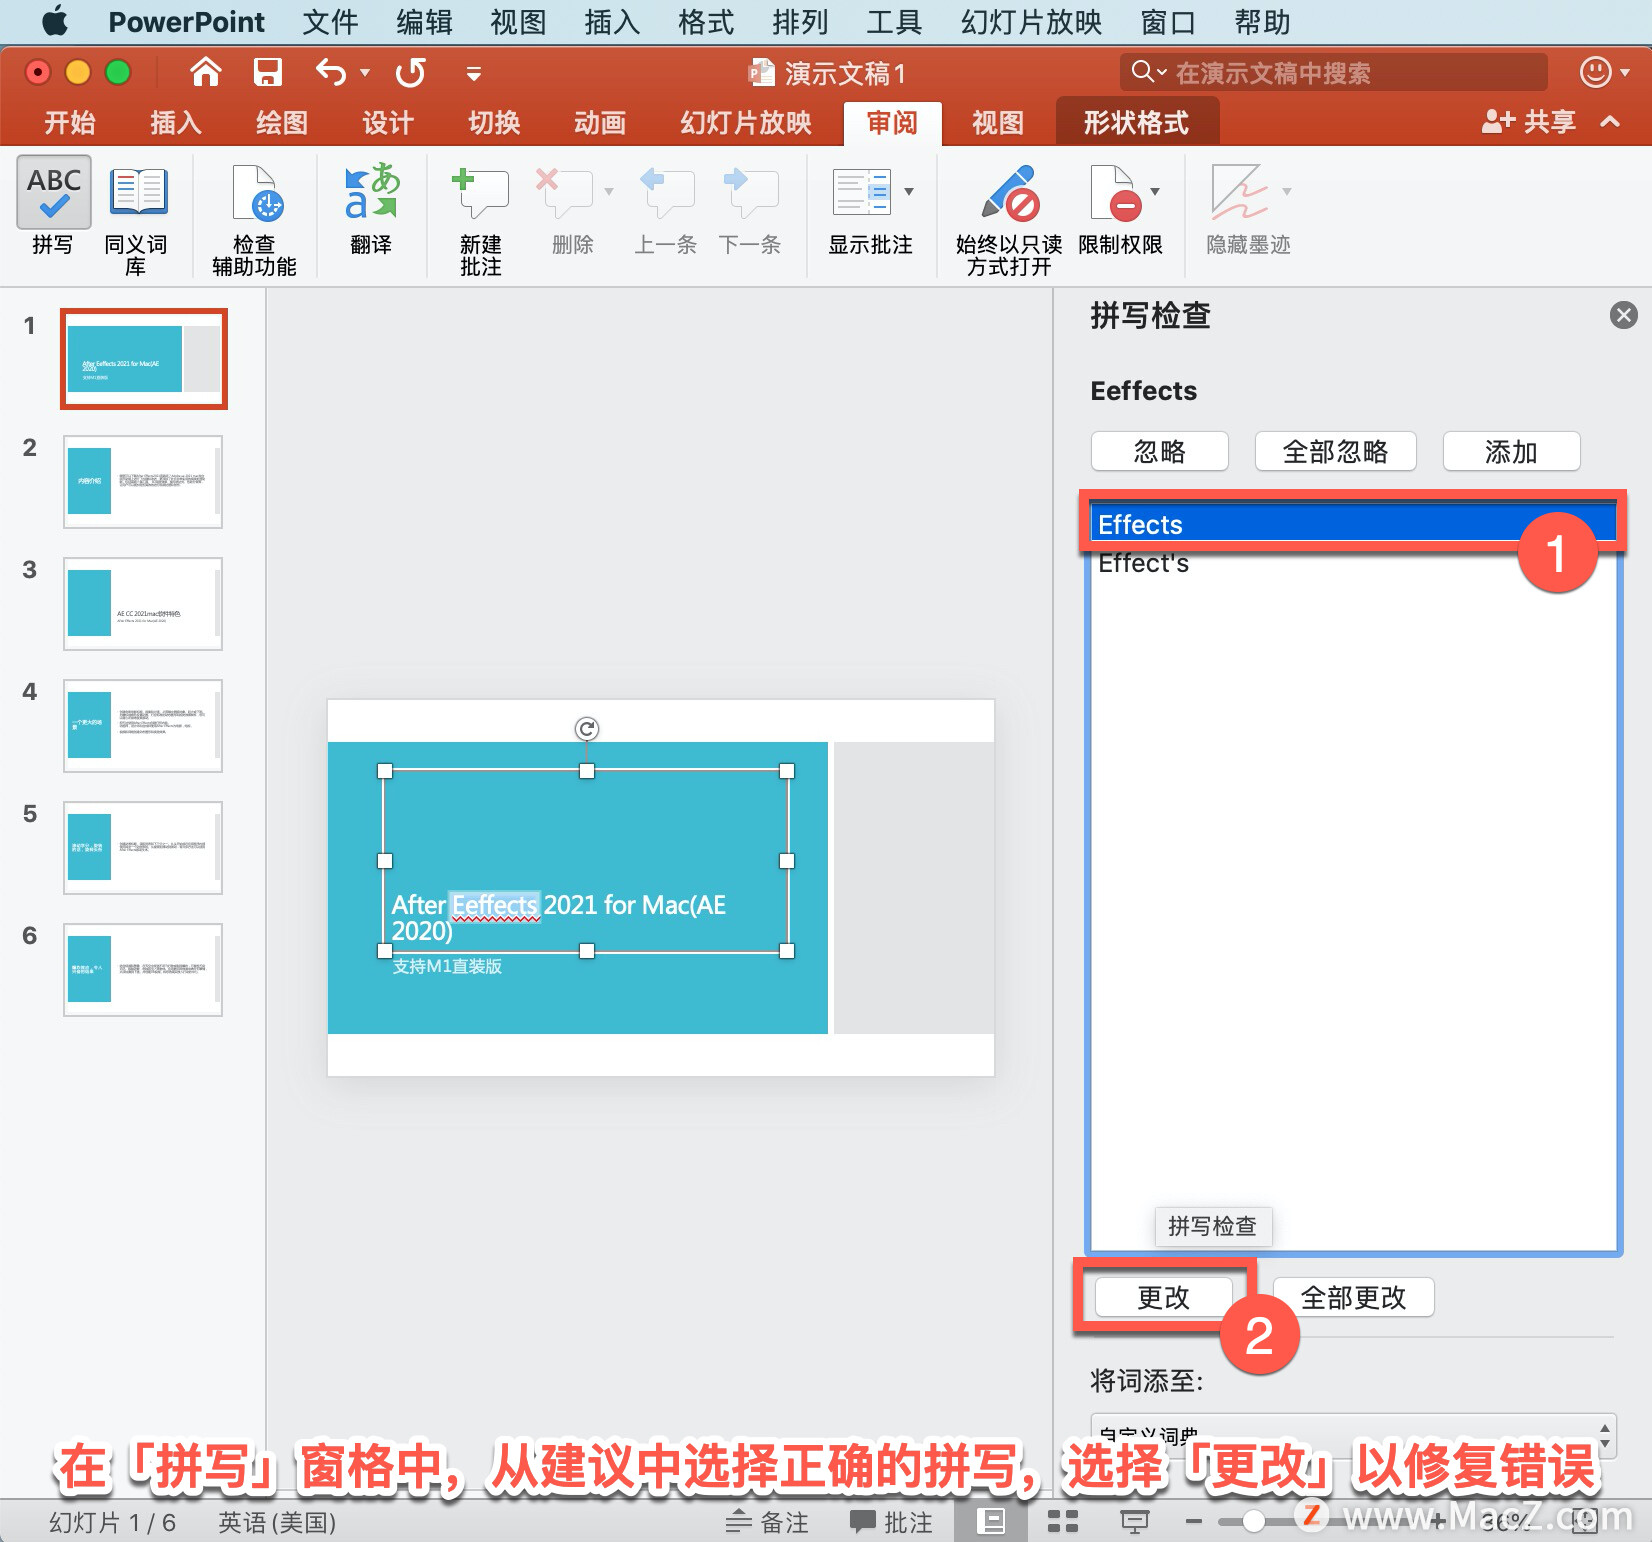Expand Show Comments dropdown arrow
Image resolution: width=1652 pixels, height=1542 pixels.
909,191
